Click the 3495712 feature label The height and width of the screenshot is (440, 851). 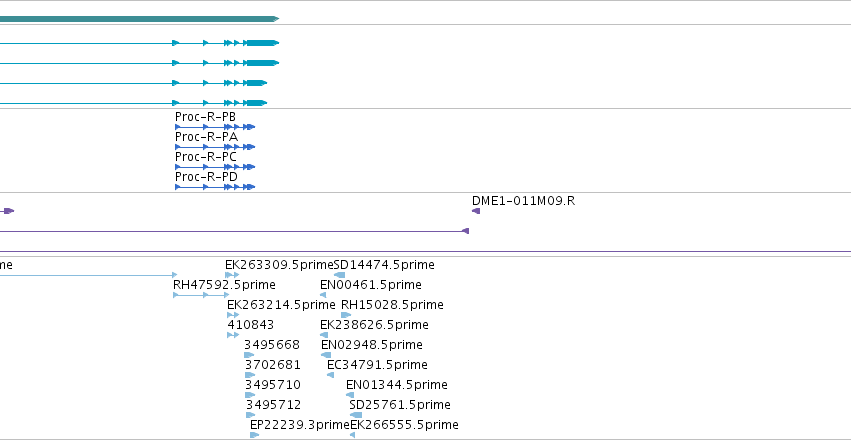[x=273, y=405]
